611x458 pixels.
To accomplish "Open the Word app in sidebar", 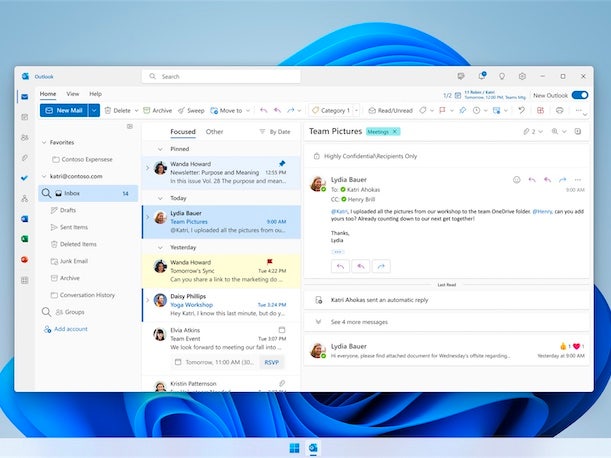I will (24, 218).
